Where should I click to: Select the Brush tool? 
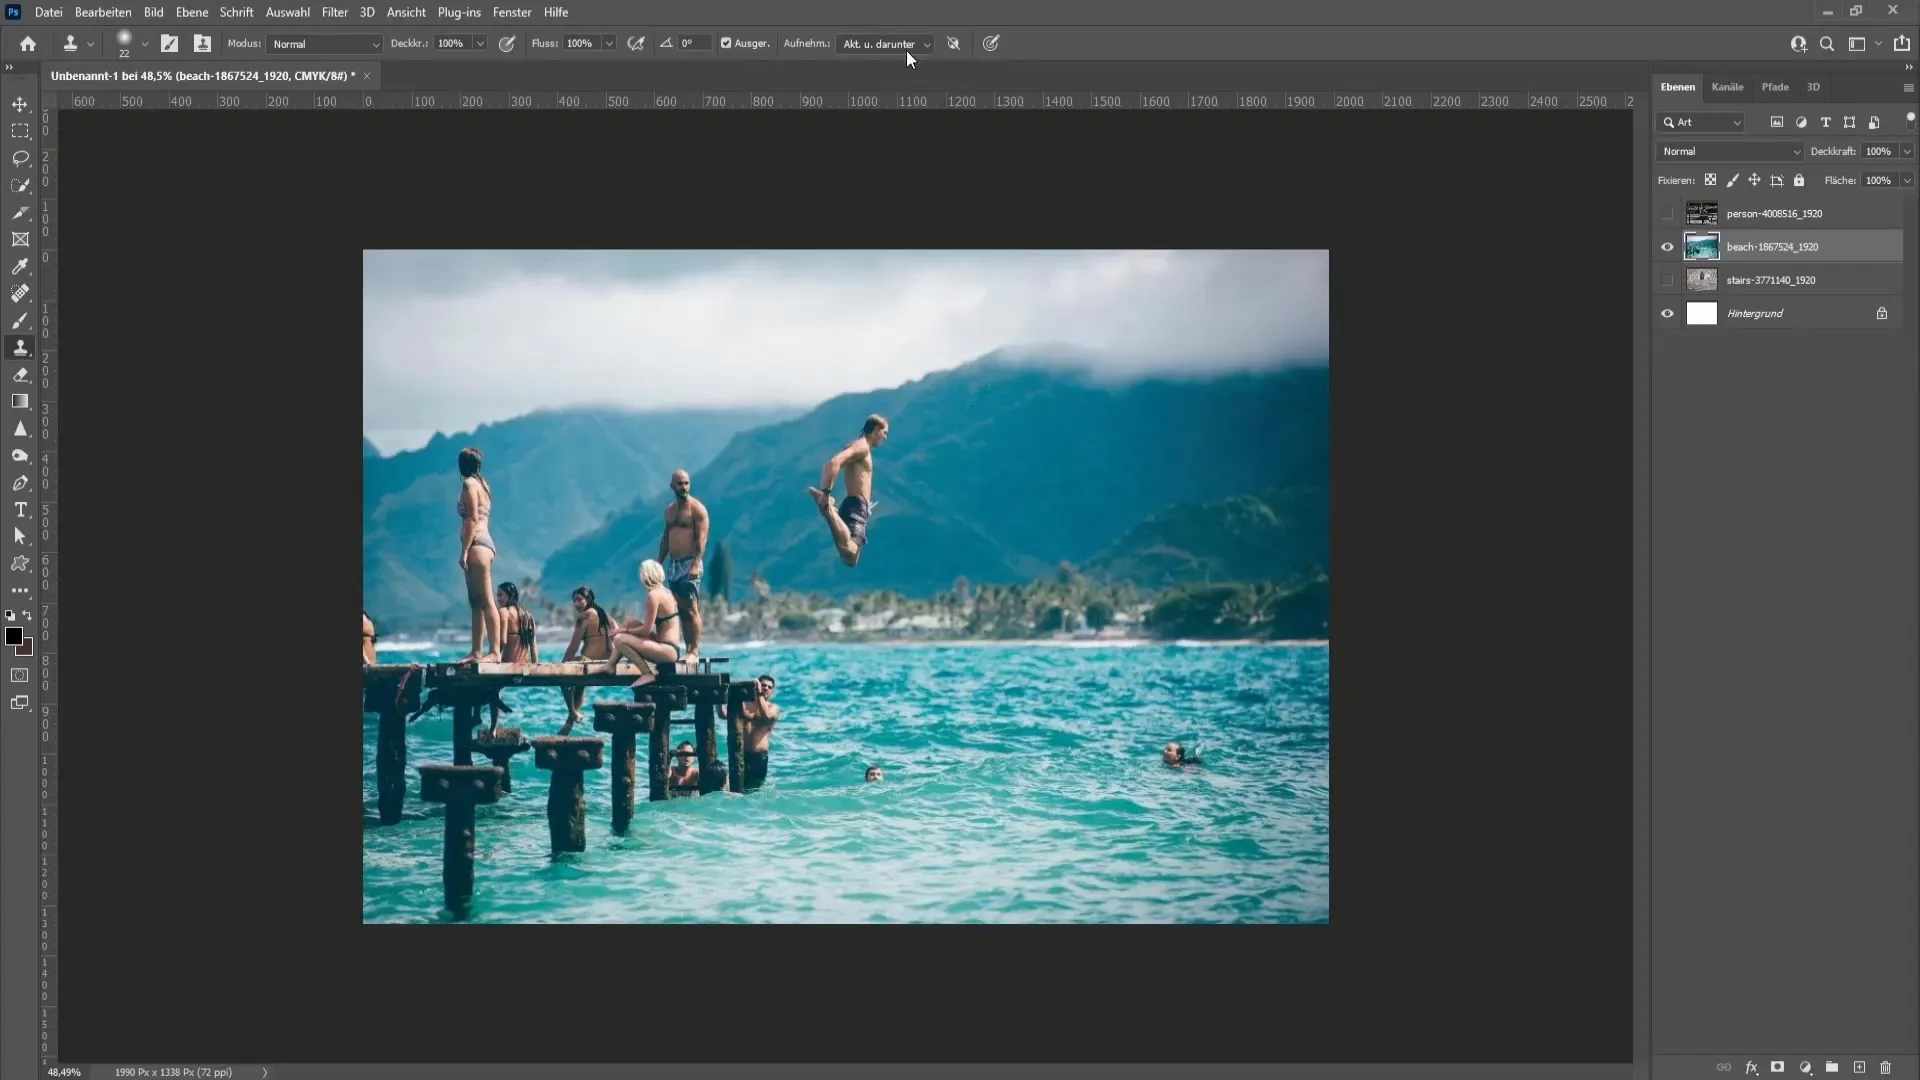[x=20, y=319]
